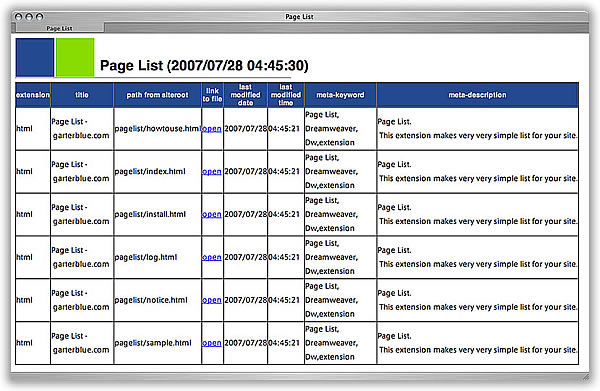
Task: Click the window resize grip icon
Action: [585, 377]
